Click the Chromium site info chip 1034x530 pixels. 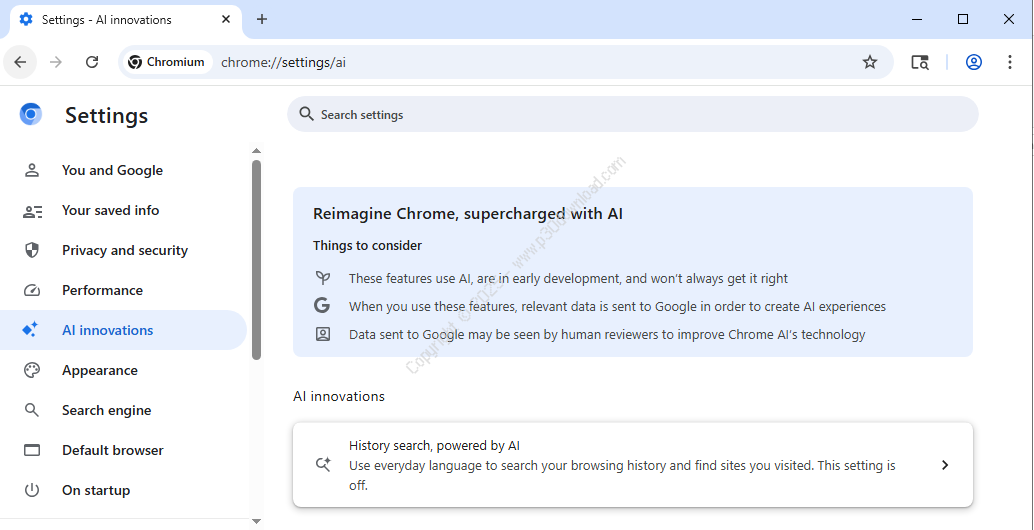(167, 62)
